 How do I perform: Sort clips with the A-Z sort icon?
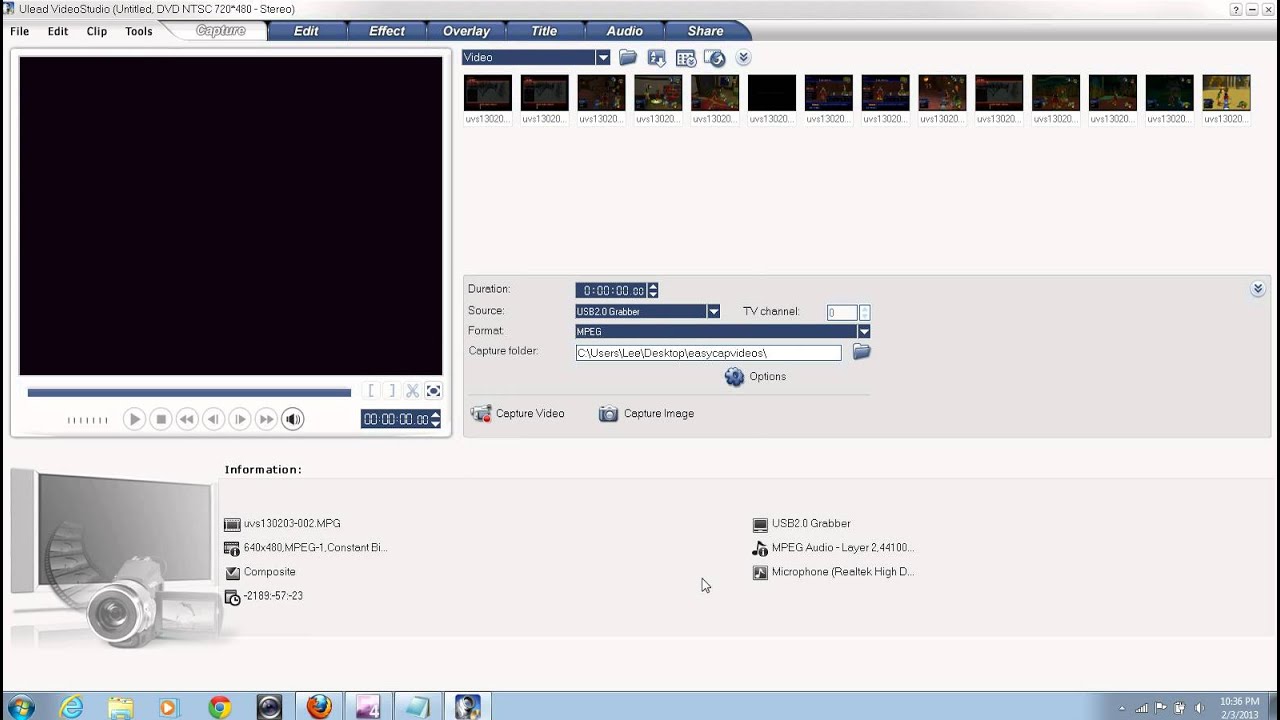(x=657, y=58)
